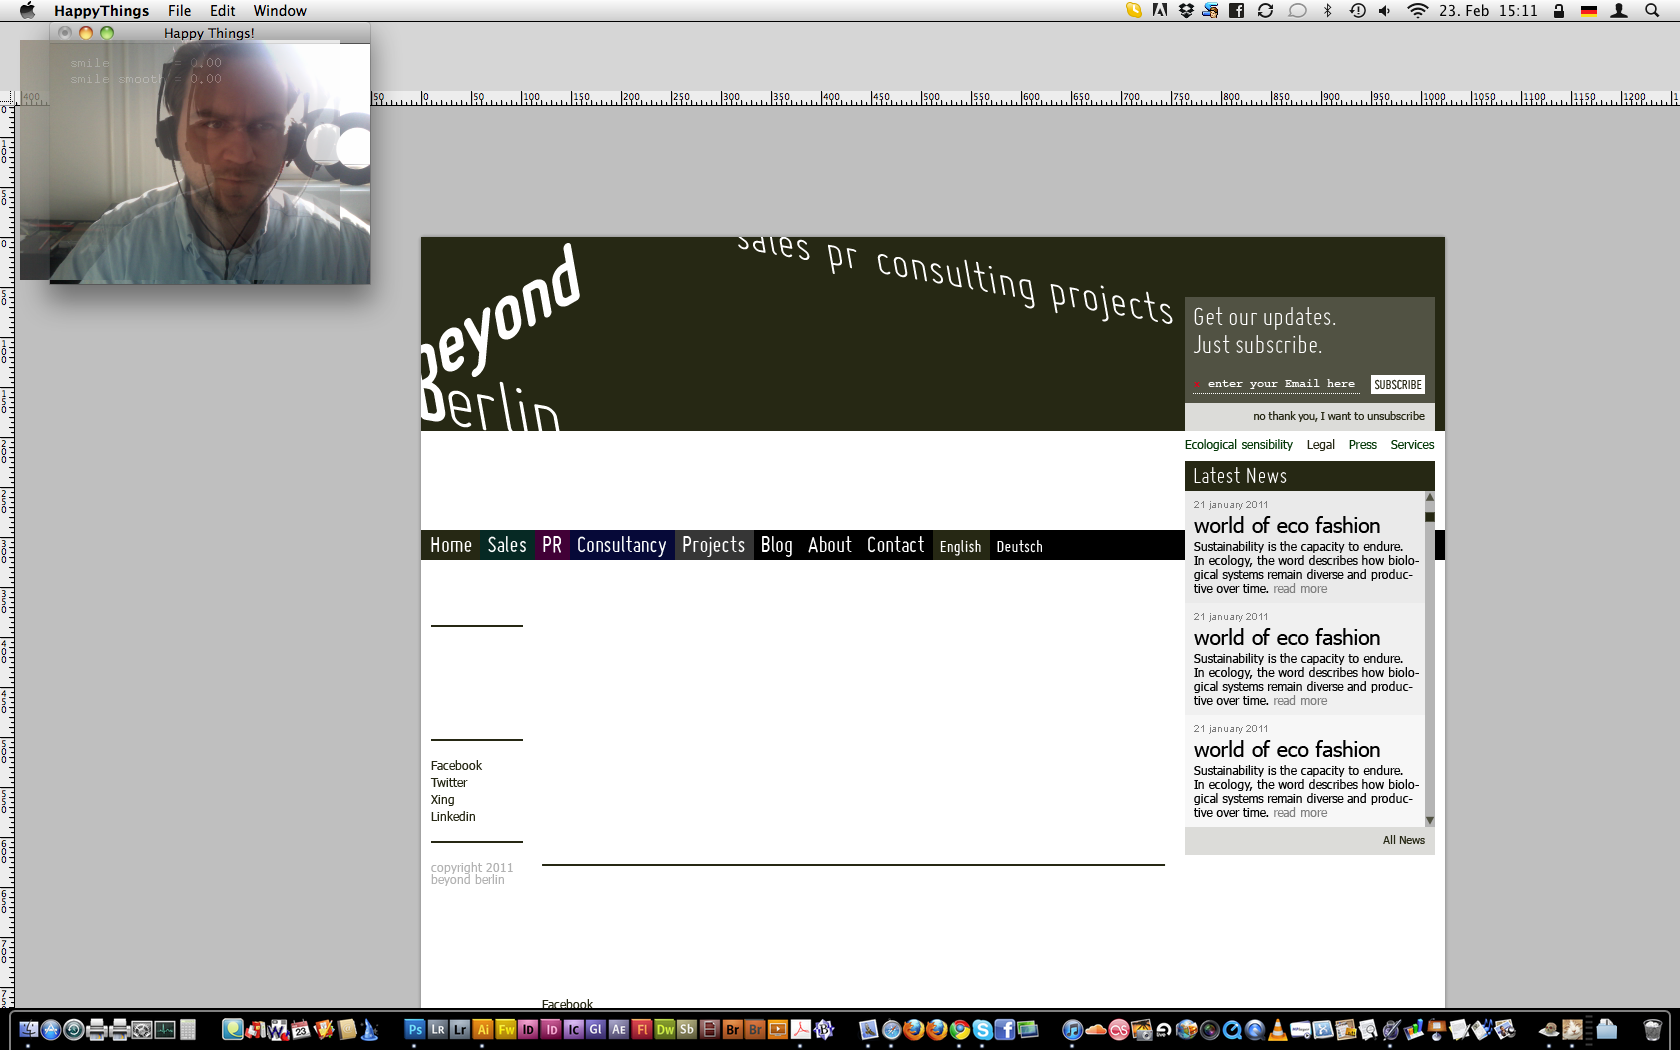Open the File menu
The height and width of the screenshot is (1050, 1680).
coord(179,11)
